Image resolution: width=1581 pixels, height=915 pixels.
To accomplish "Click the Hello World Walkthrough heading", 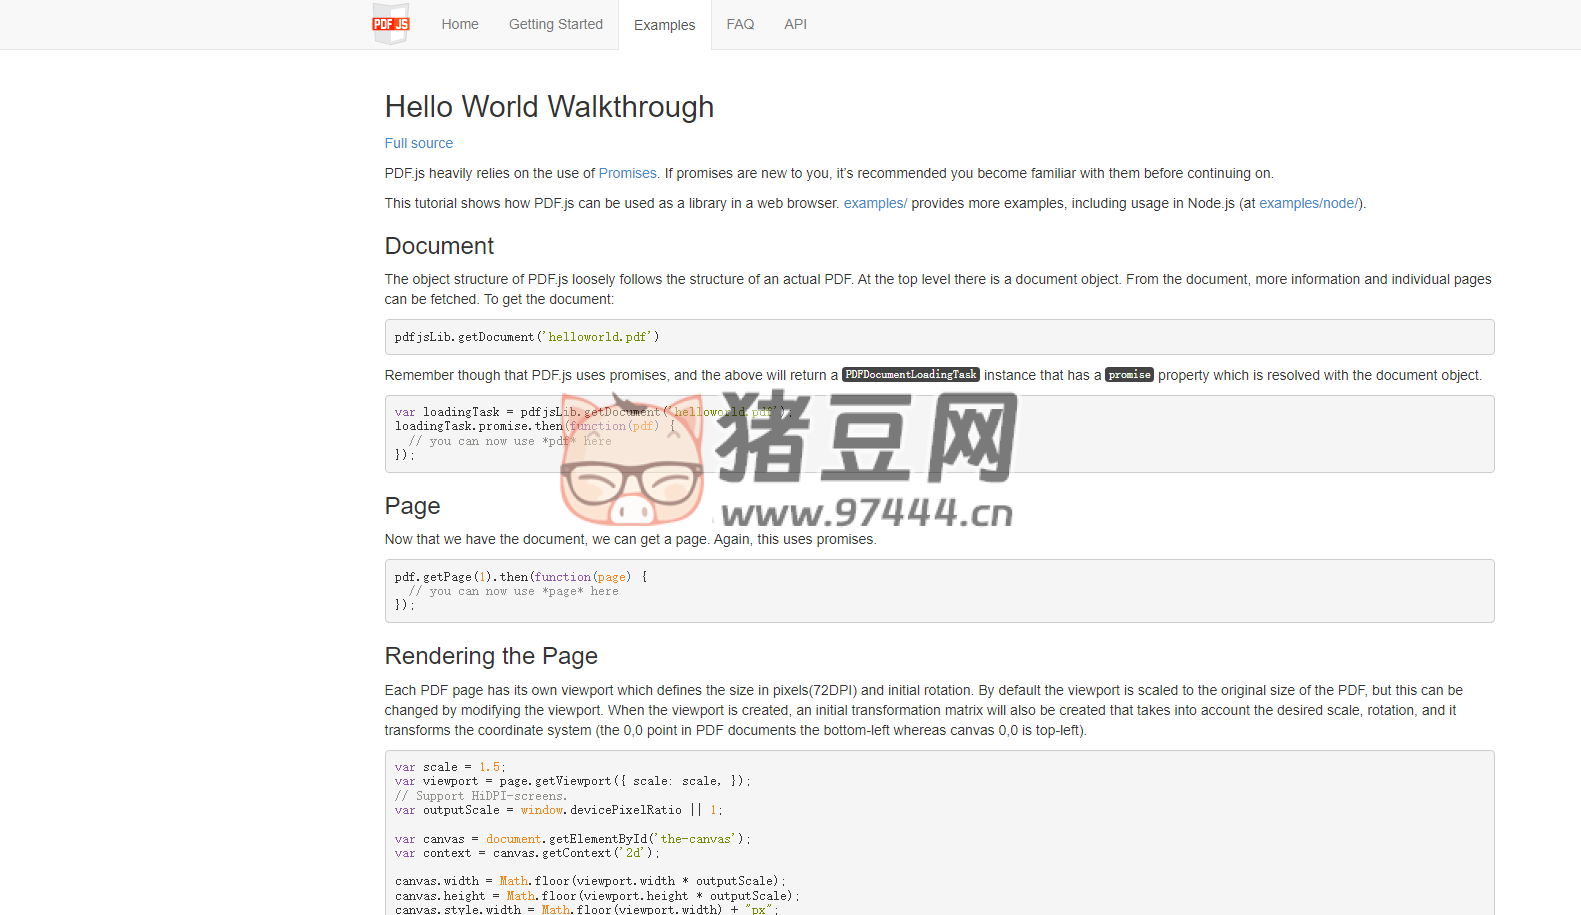I will [x=549, y=107].
